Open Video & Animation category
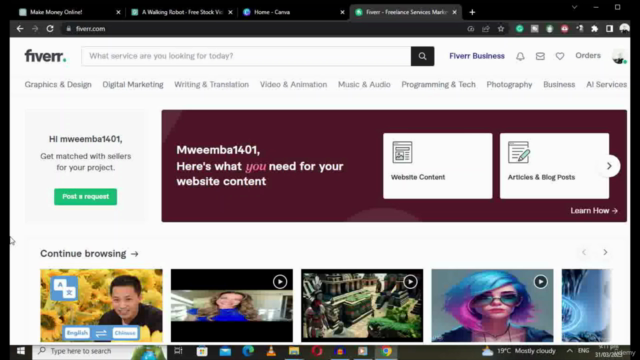Image resolution: width=640 pixels, height=360 pixels. tap(293, 84)
